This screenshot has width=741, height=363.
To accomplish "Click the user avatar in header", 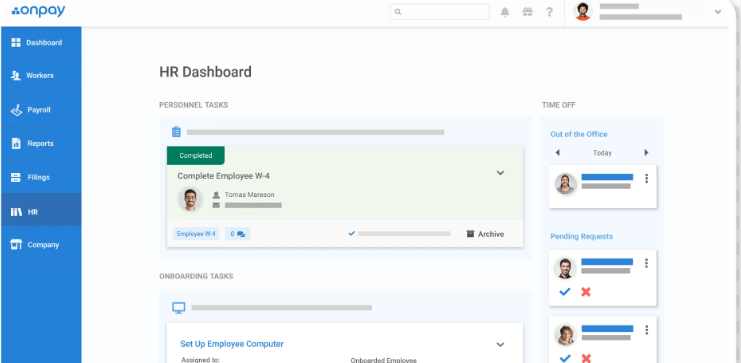I will point(583,11).
